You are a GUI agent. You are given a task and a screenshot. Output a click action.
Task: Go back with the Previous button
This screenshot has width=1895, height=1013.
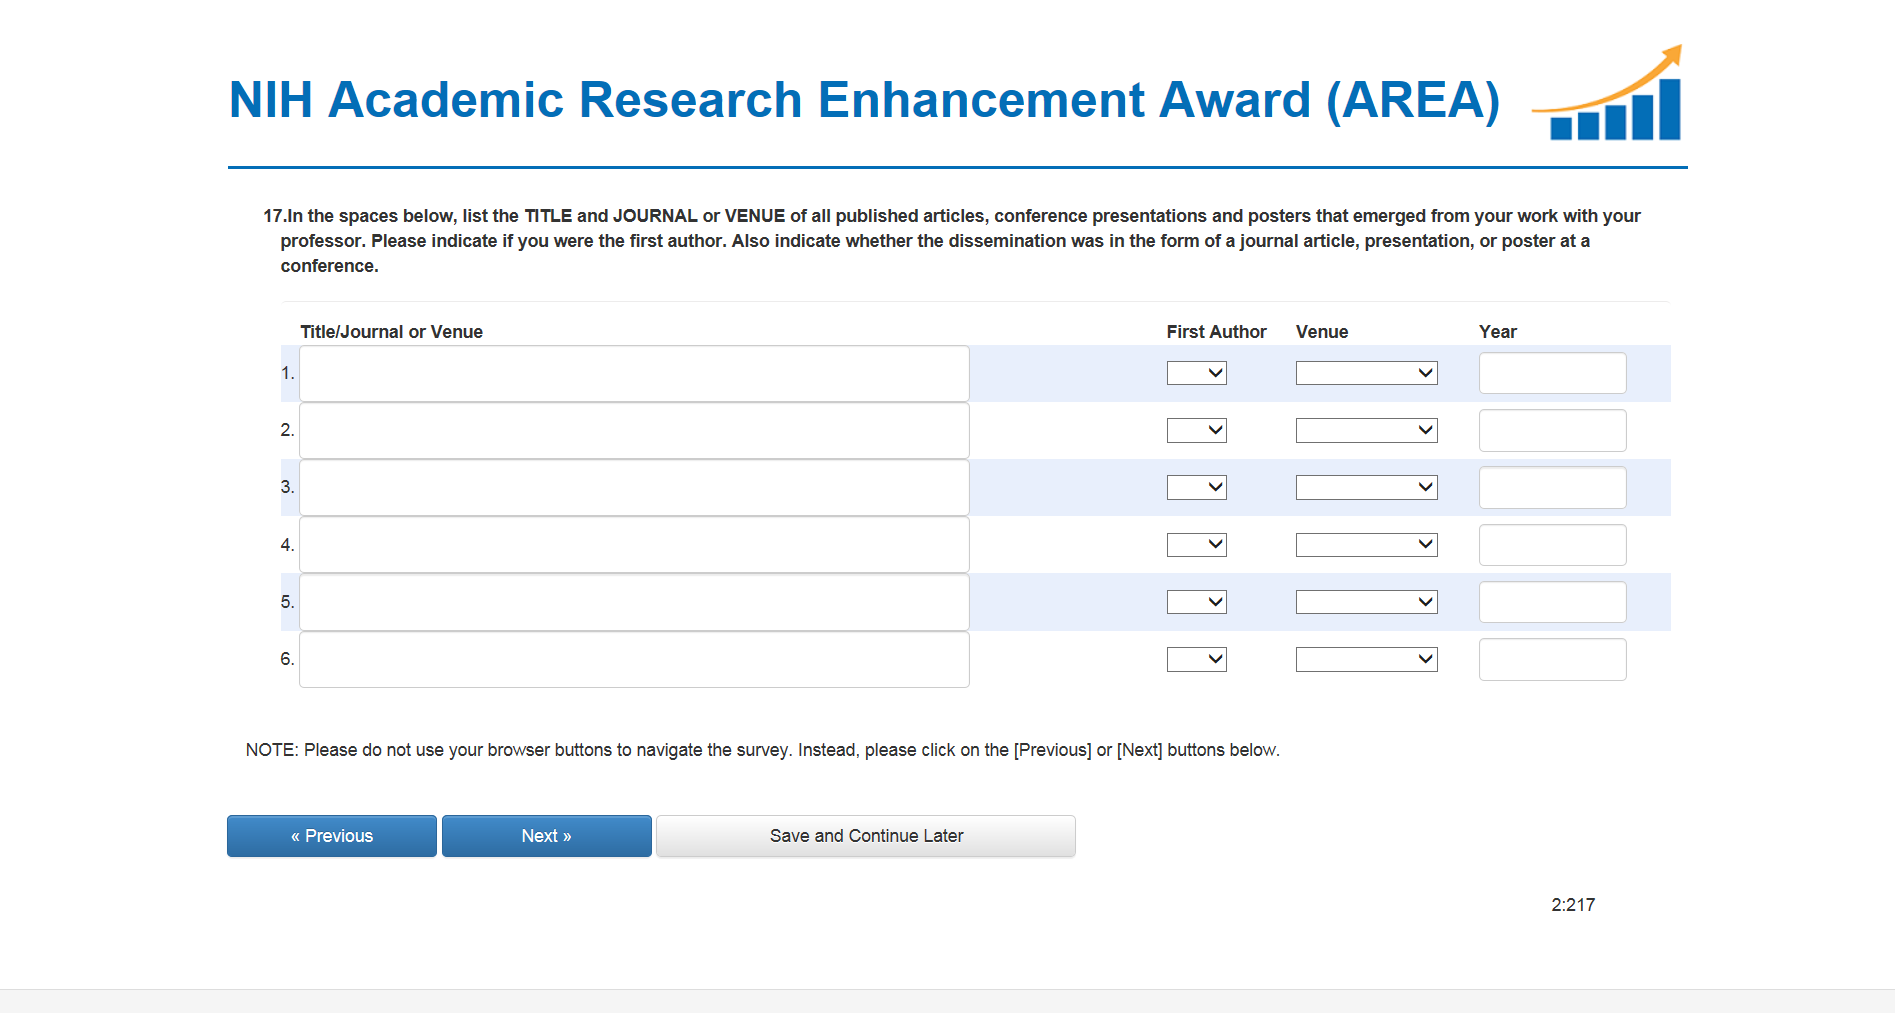point(332,836)
